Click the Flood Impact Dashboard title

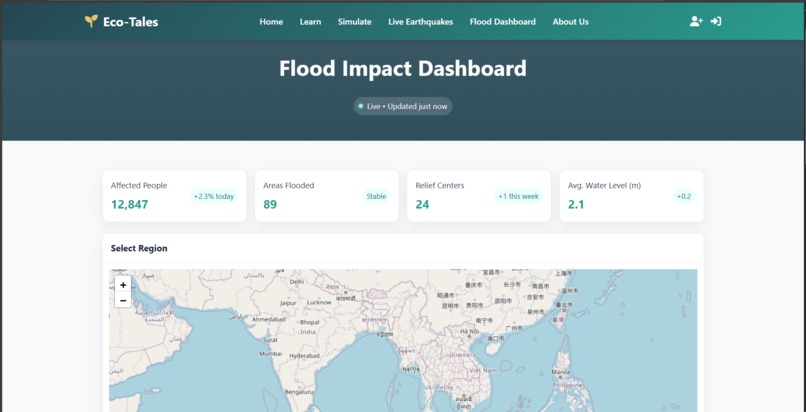tap(402, 68)
